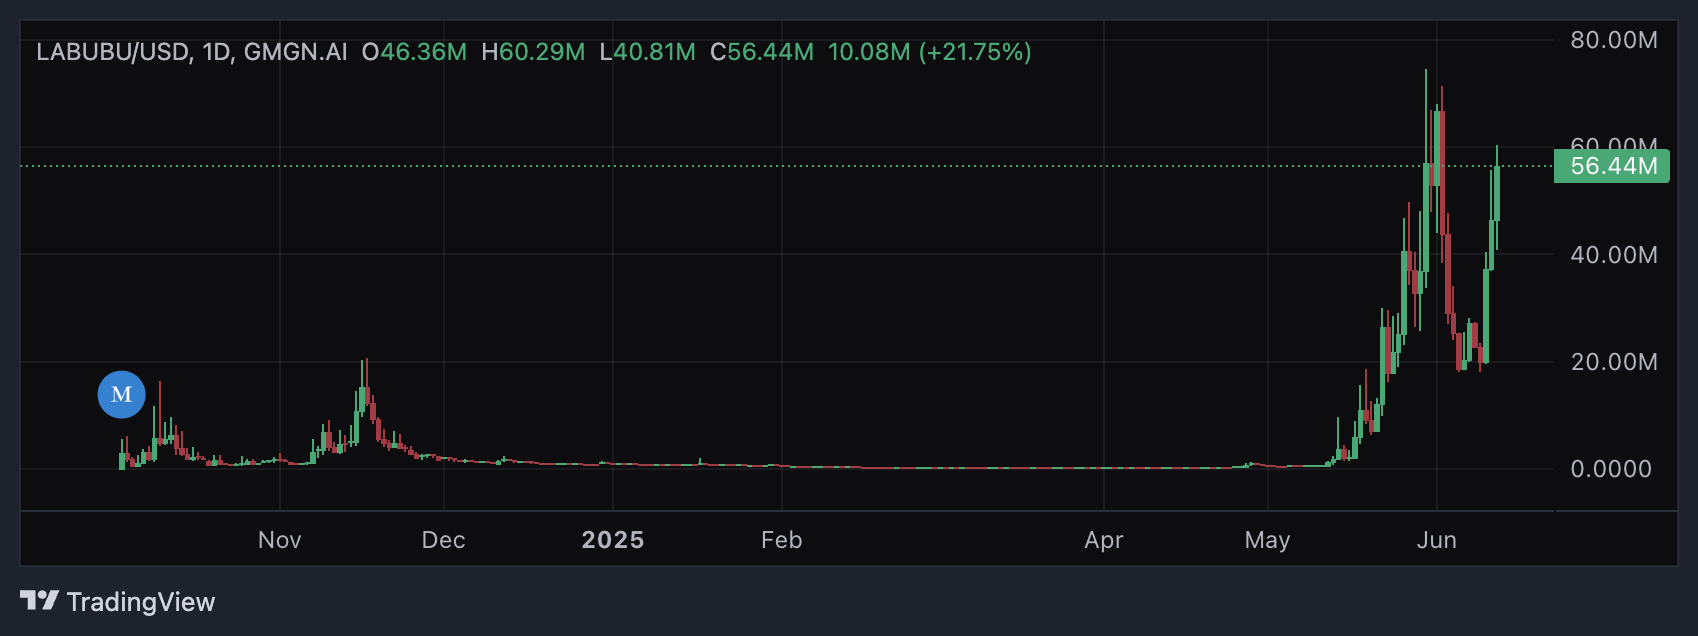Click the Feb date axis label
Screen dimensions: 1698x636
pos(782,540)
